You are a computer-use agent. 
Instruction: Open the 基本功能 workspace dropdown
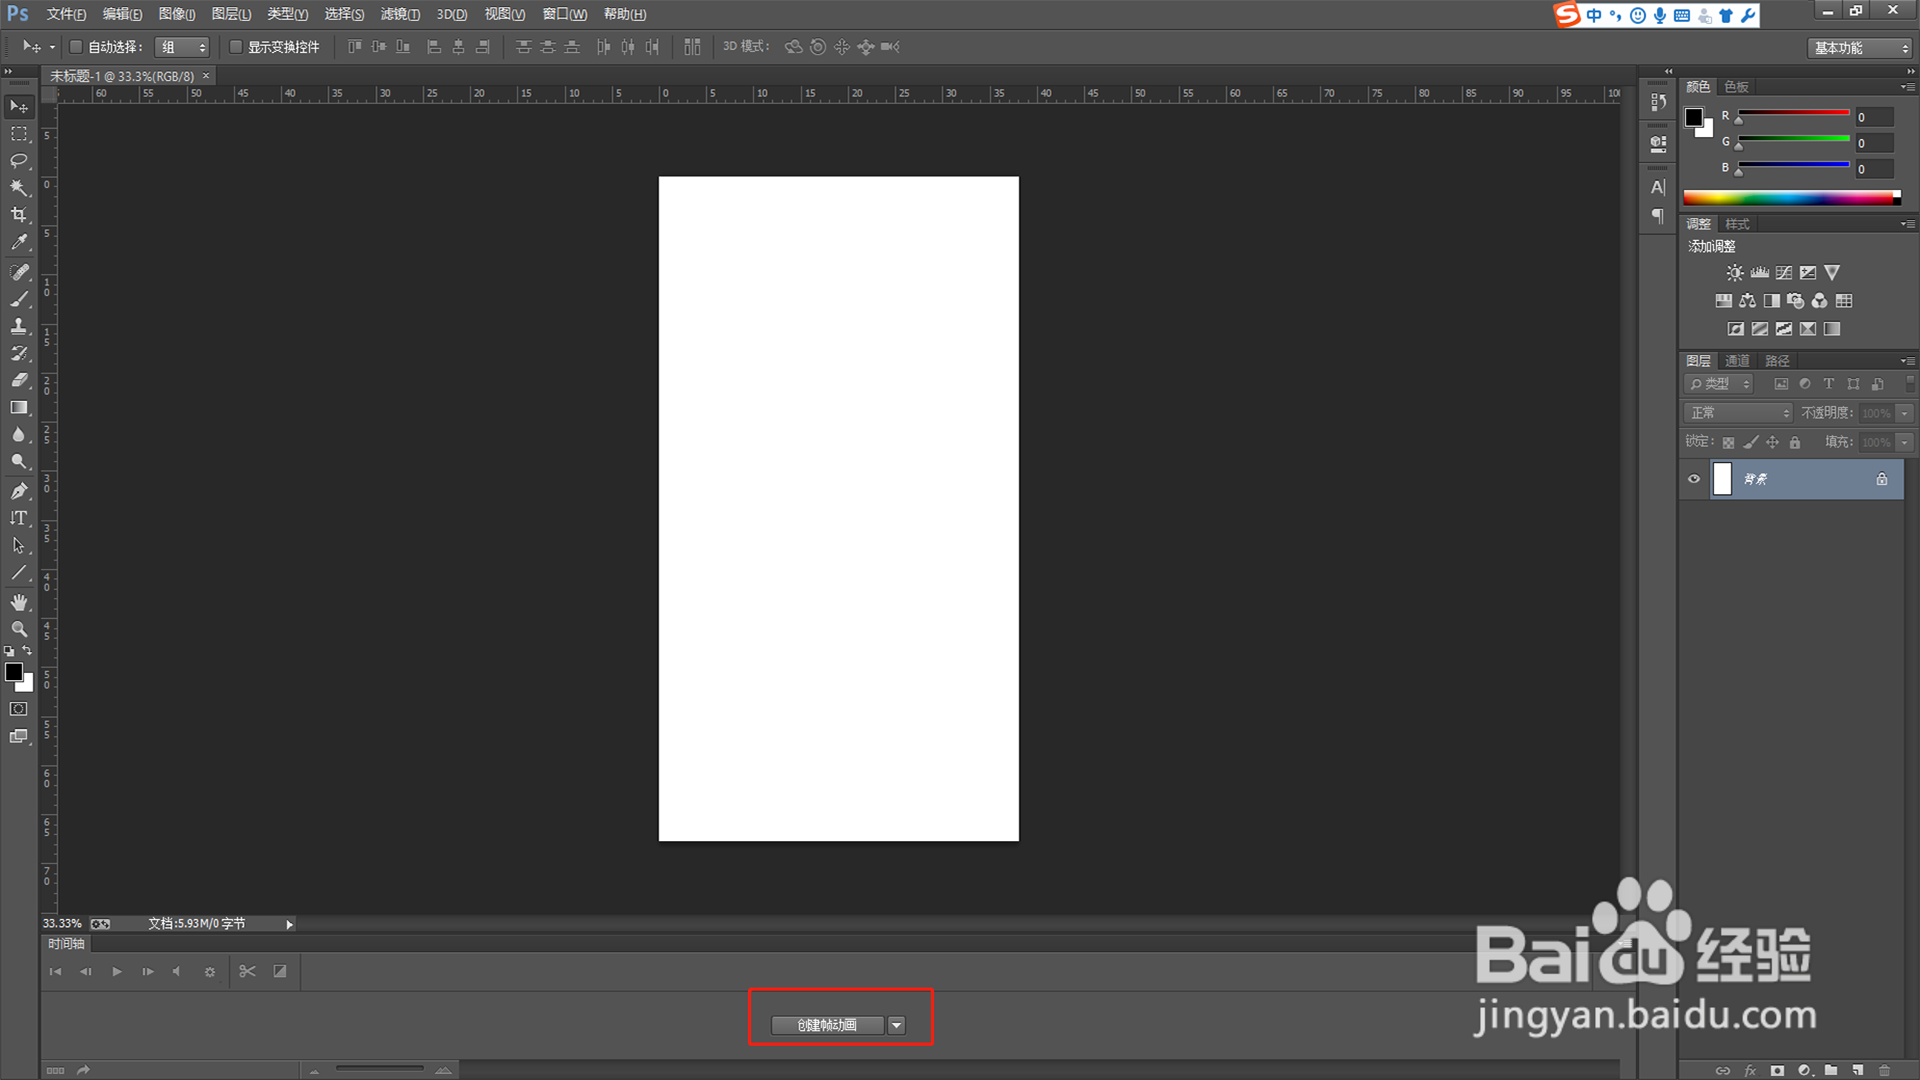[x=1861, y=48]
